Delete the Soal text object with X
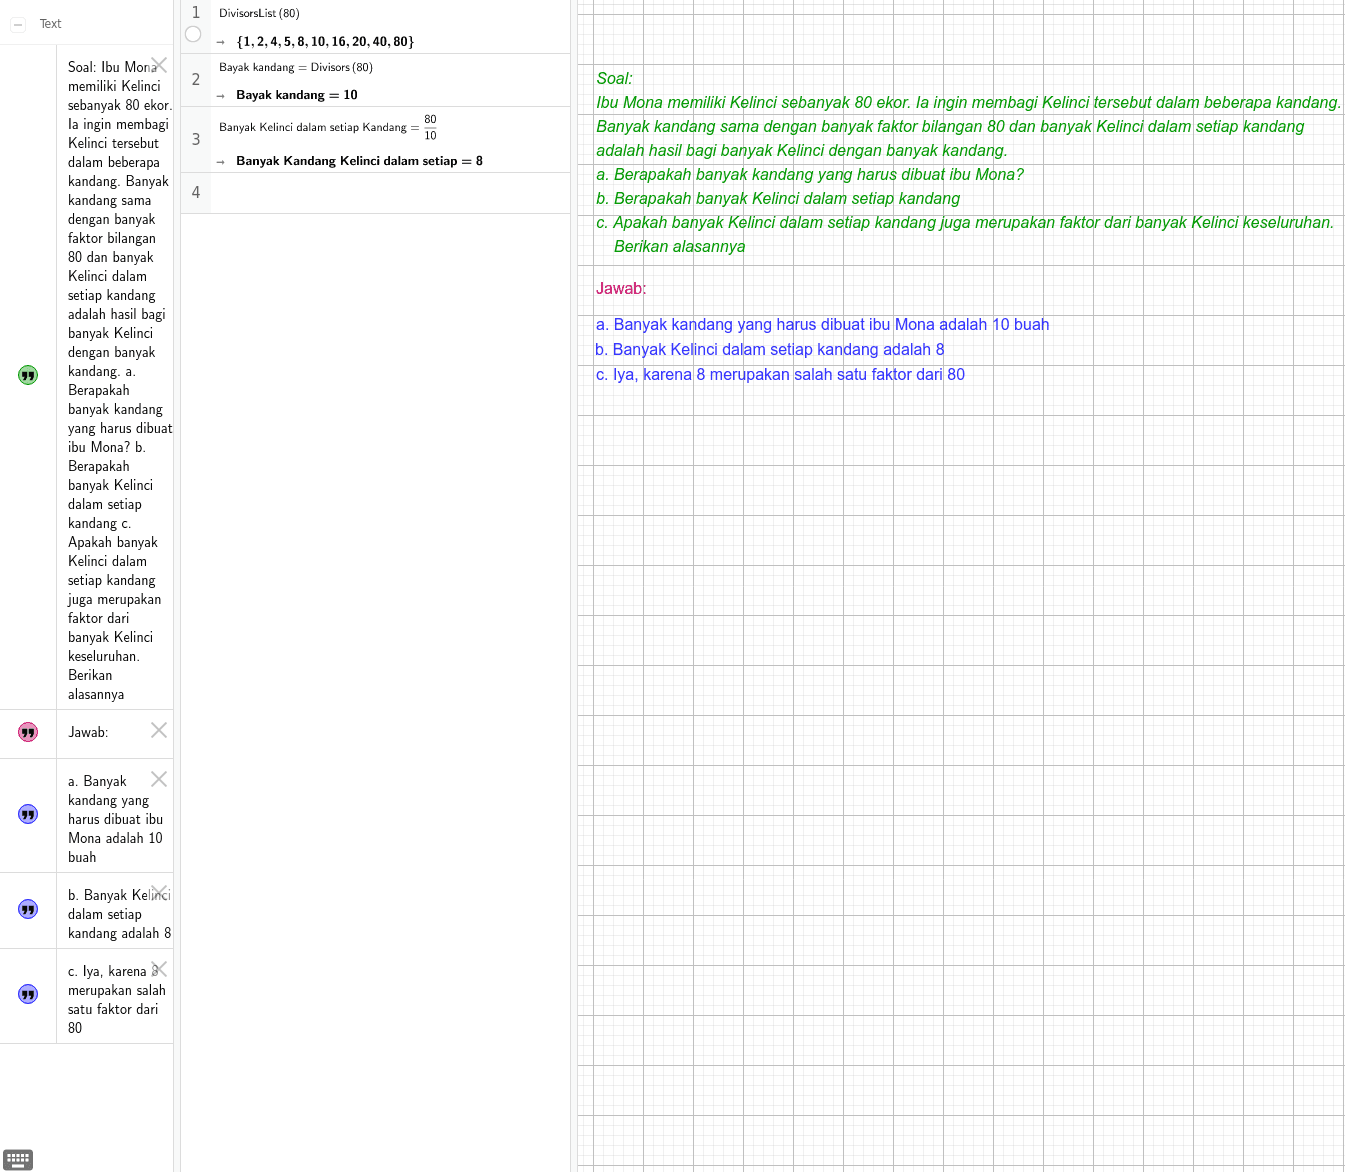 tap(159, 65)
